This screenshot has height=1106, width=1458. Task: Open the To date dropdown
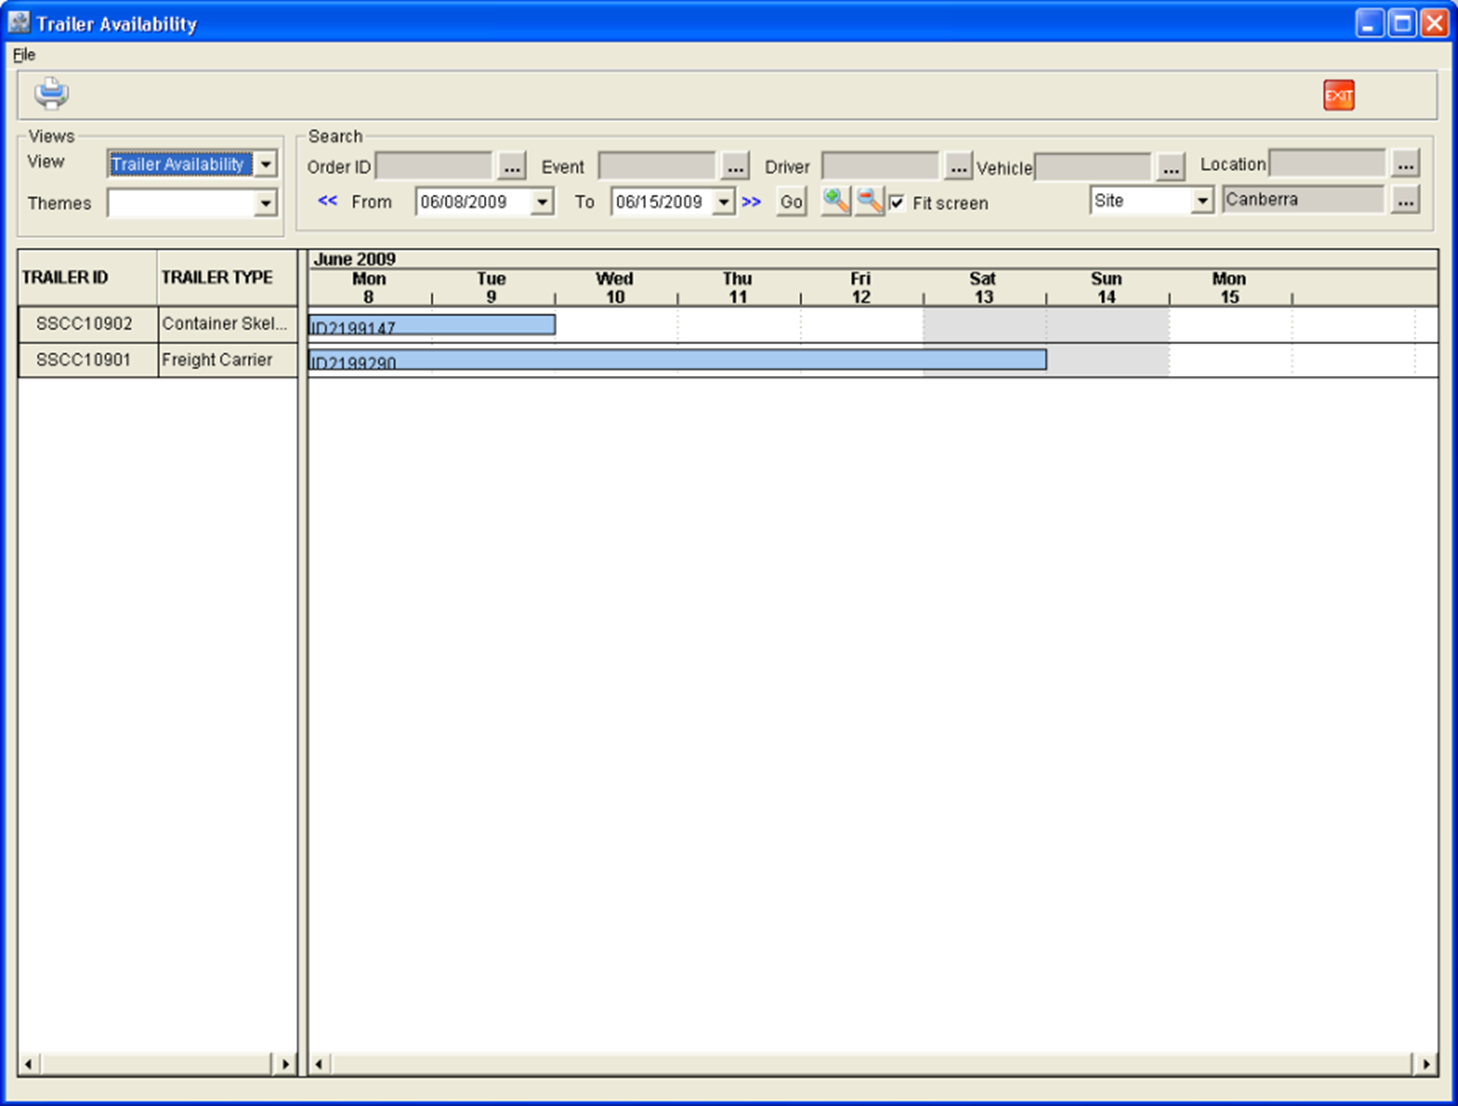click(x=723, y=202)
